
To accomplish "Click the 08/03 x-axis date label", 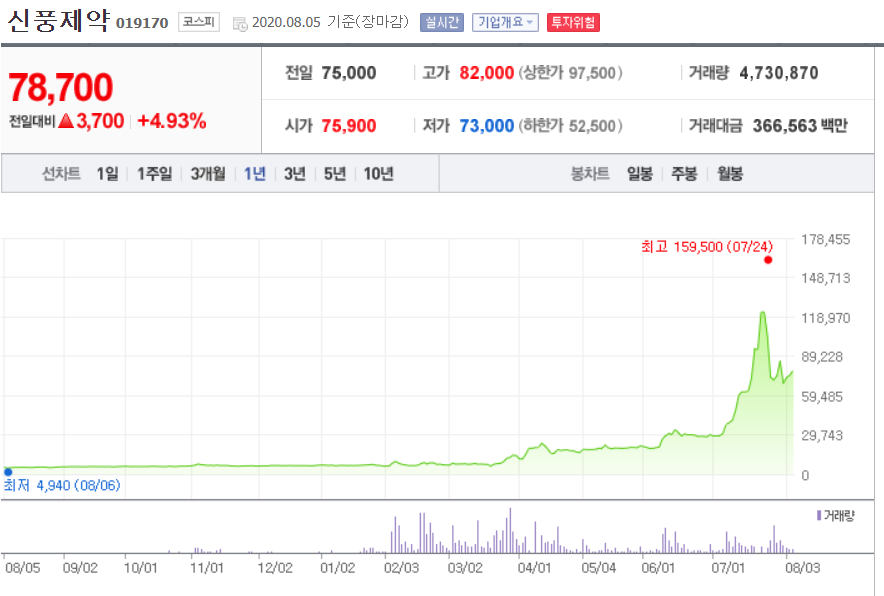I will (803, 568).
